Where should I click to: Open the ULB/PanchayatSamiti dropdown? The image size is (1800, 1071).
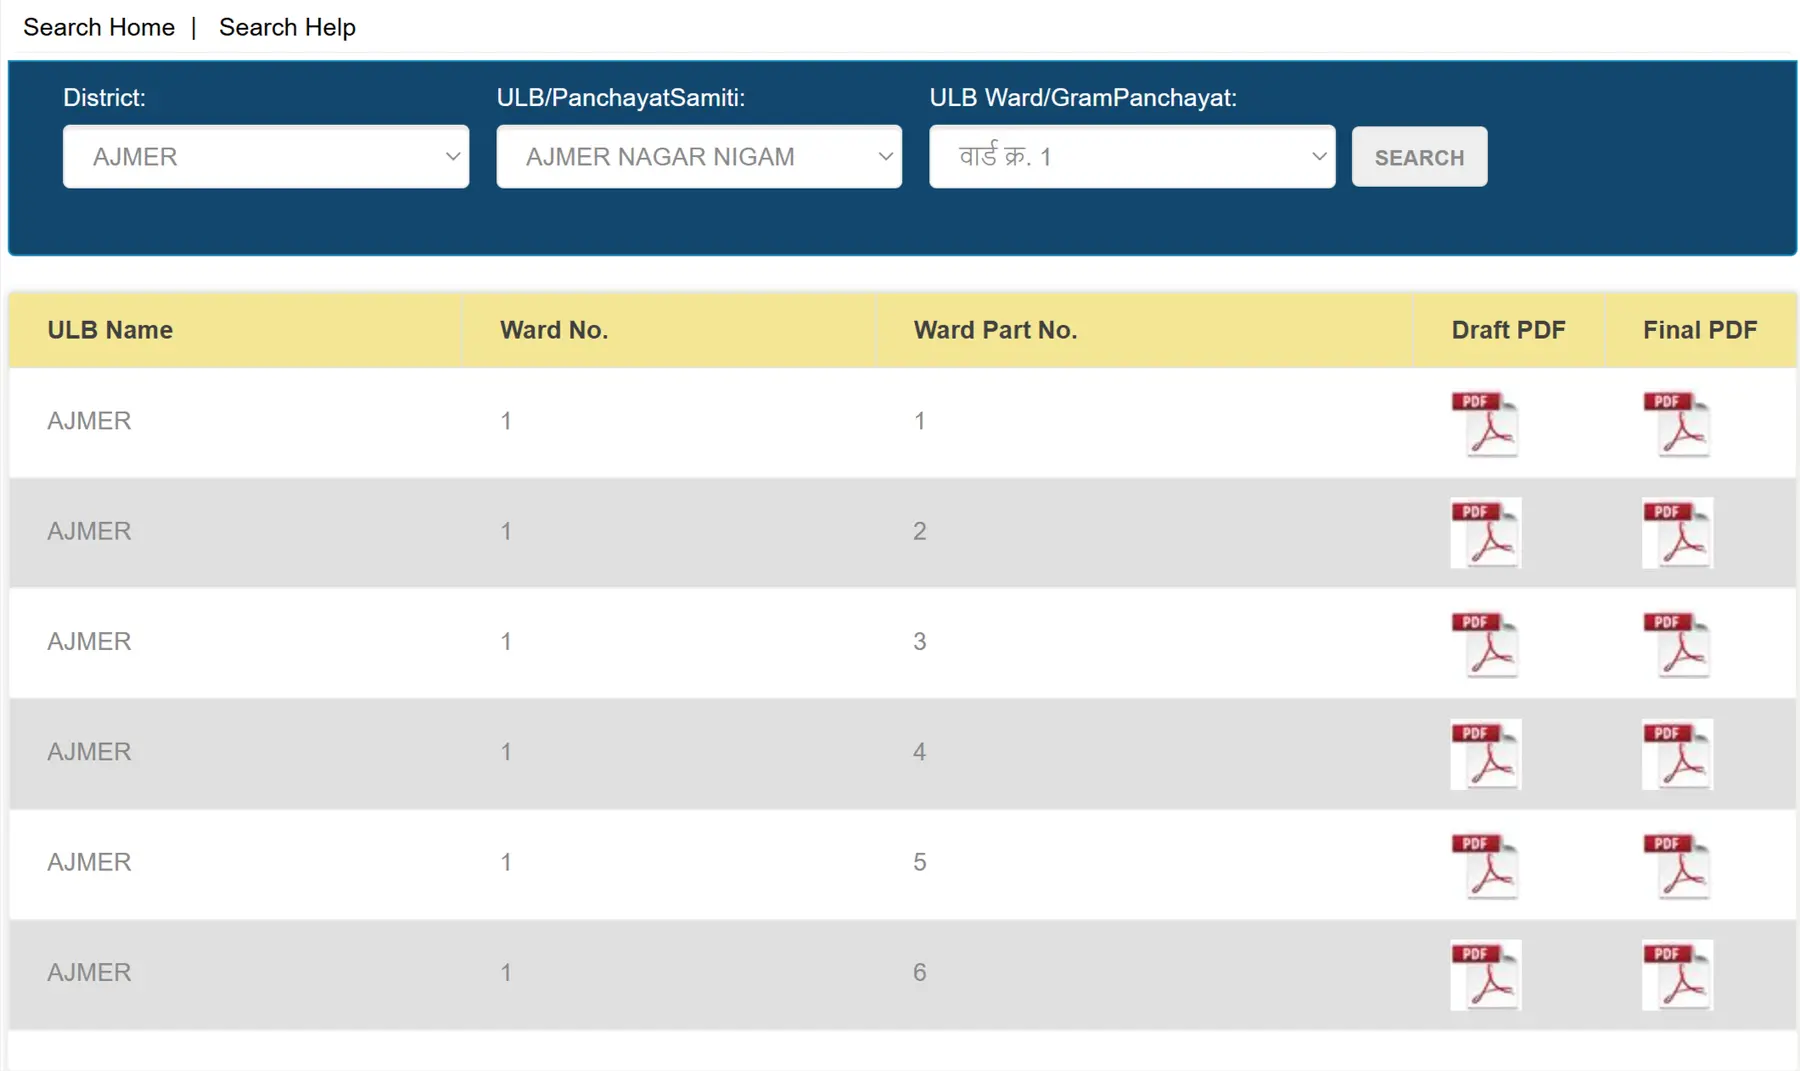pyautogui.click(x=699, y=156)
